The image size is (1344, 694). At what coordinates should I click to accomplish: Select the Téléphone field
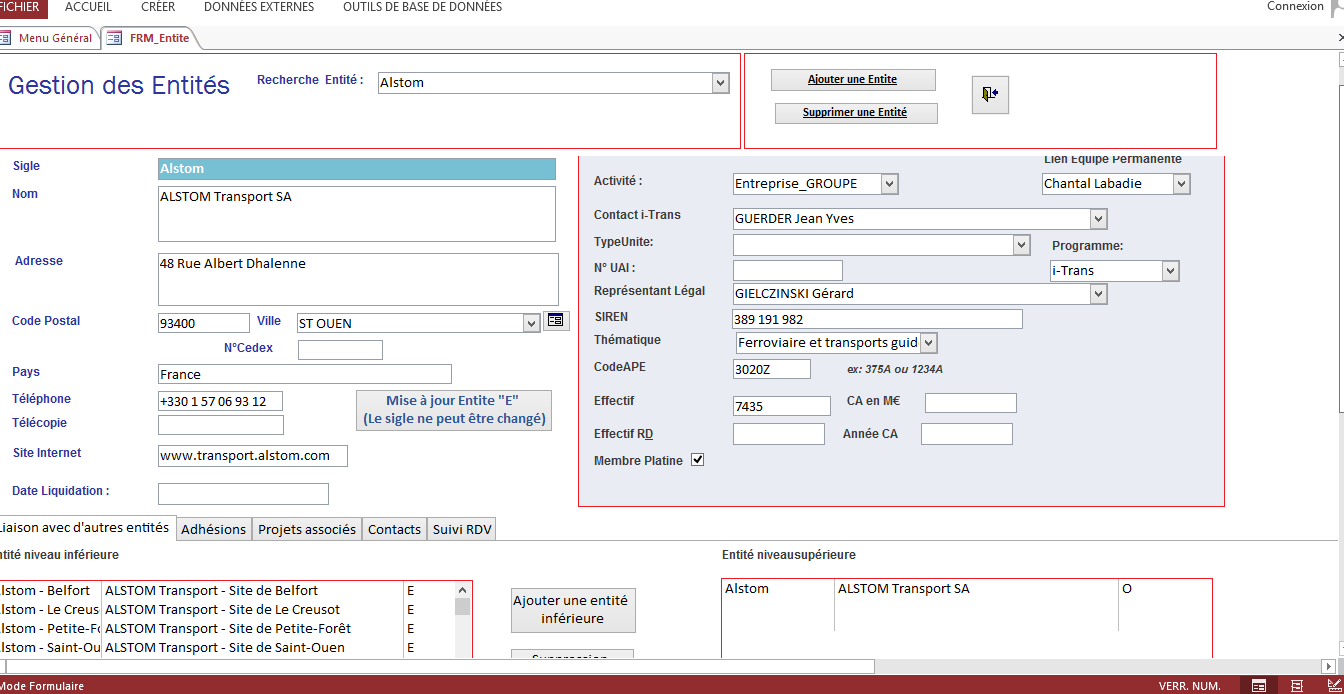(x=220, y=401)
